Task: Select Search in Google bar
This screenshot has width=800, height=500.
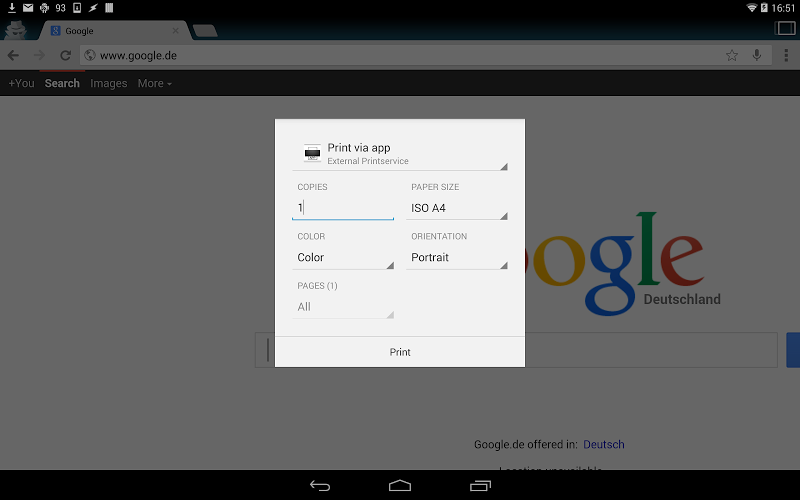Action: pyautogui.click(x=62, y=83)
